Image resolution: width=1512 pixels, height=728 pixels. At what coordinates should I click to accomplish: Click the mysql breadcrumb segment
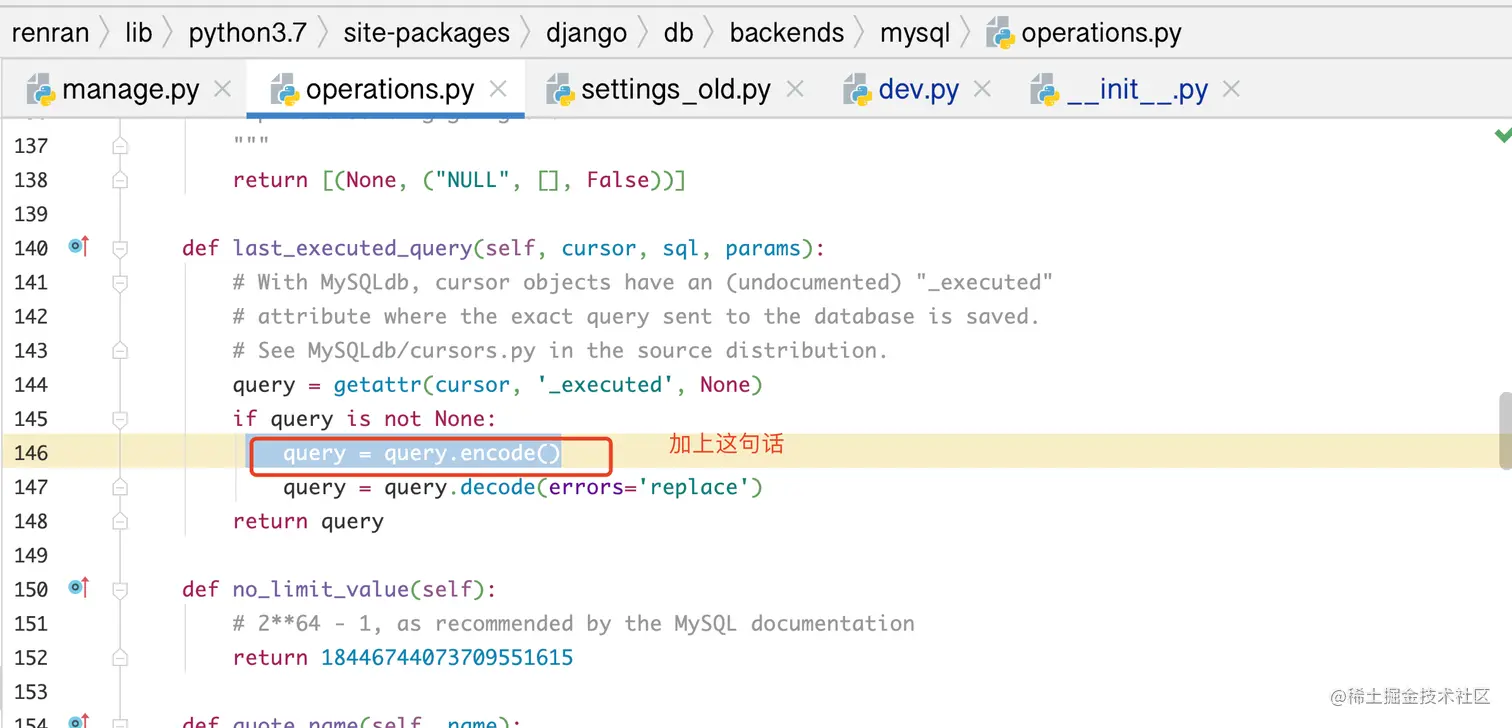pos(915,33)
